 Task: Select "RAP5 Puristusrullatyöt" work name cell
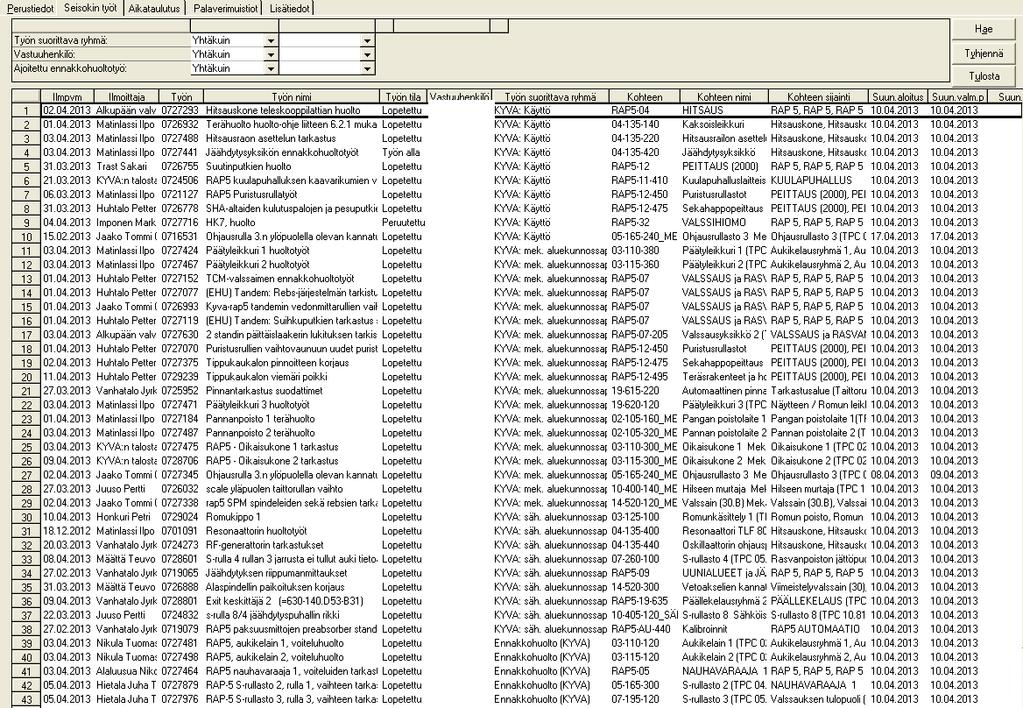291,194
